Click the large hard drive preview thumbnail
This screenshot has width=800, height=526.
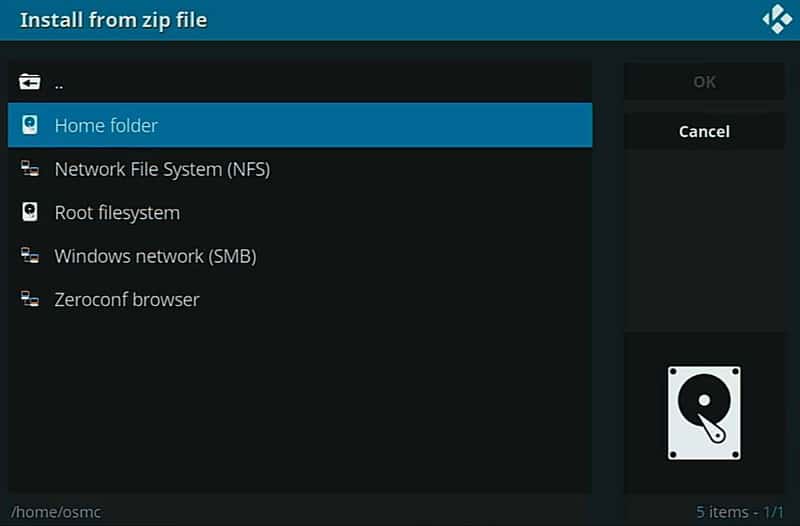click(x=704, y=413)
